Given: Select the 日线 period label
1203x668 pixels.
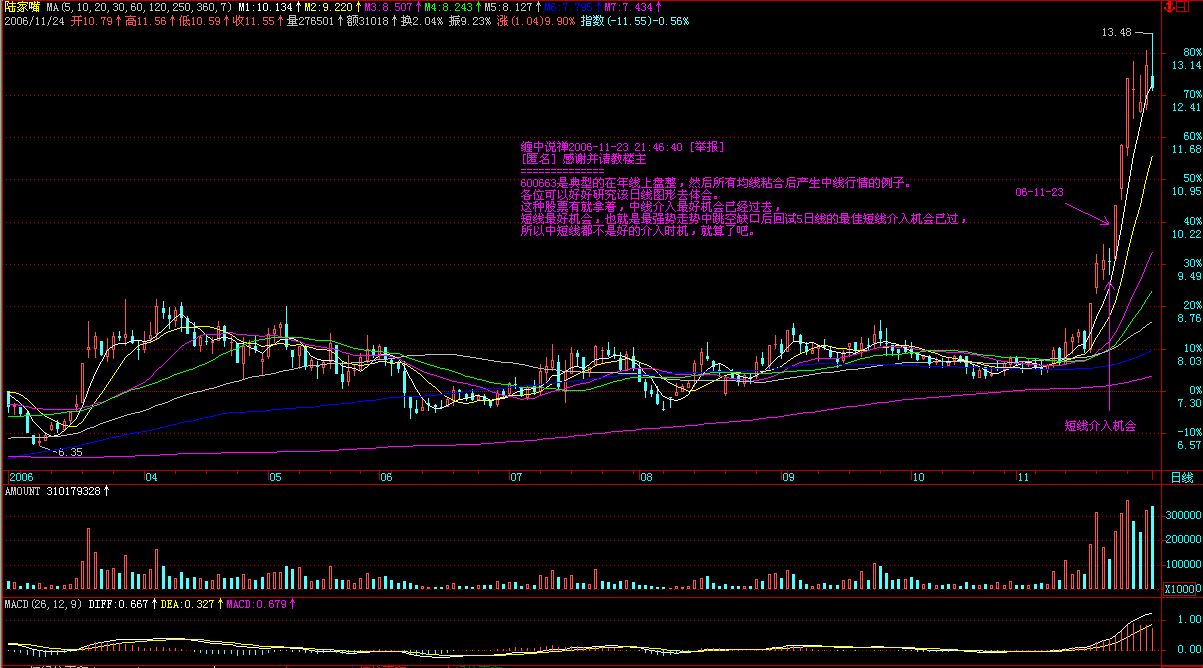Looking at the screenshot, I should click(x=1182, y=478).
